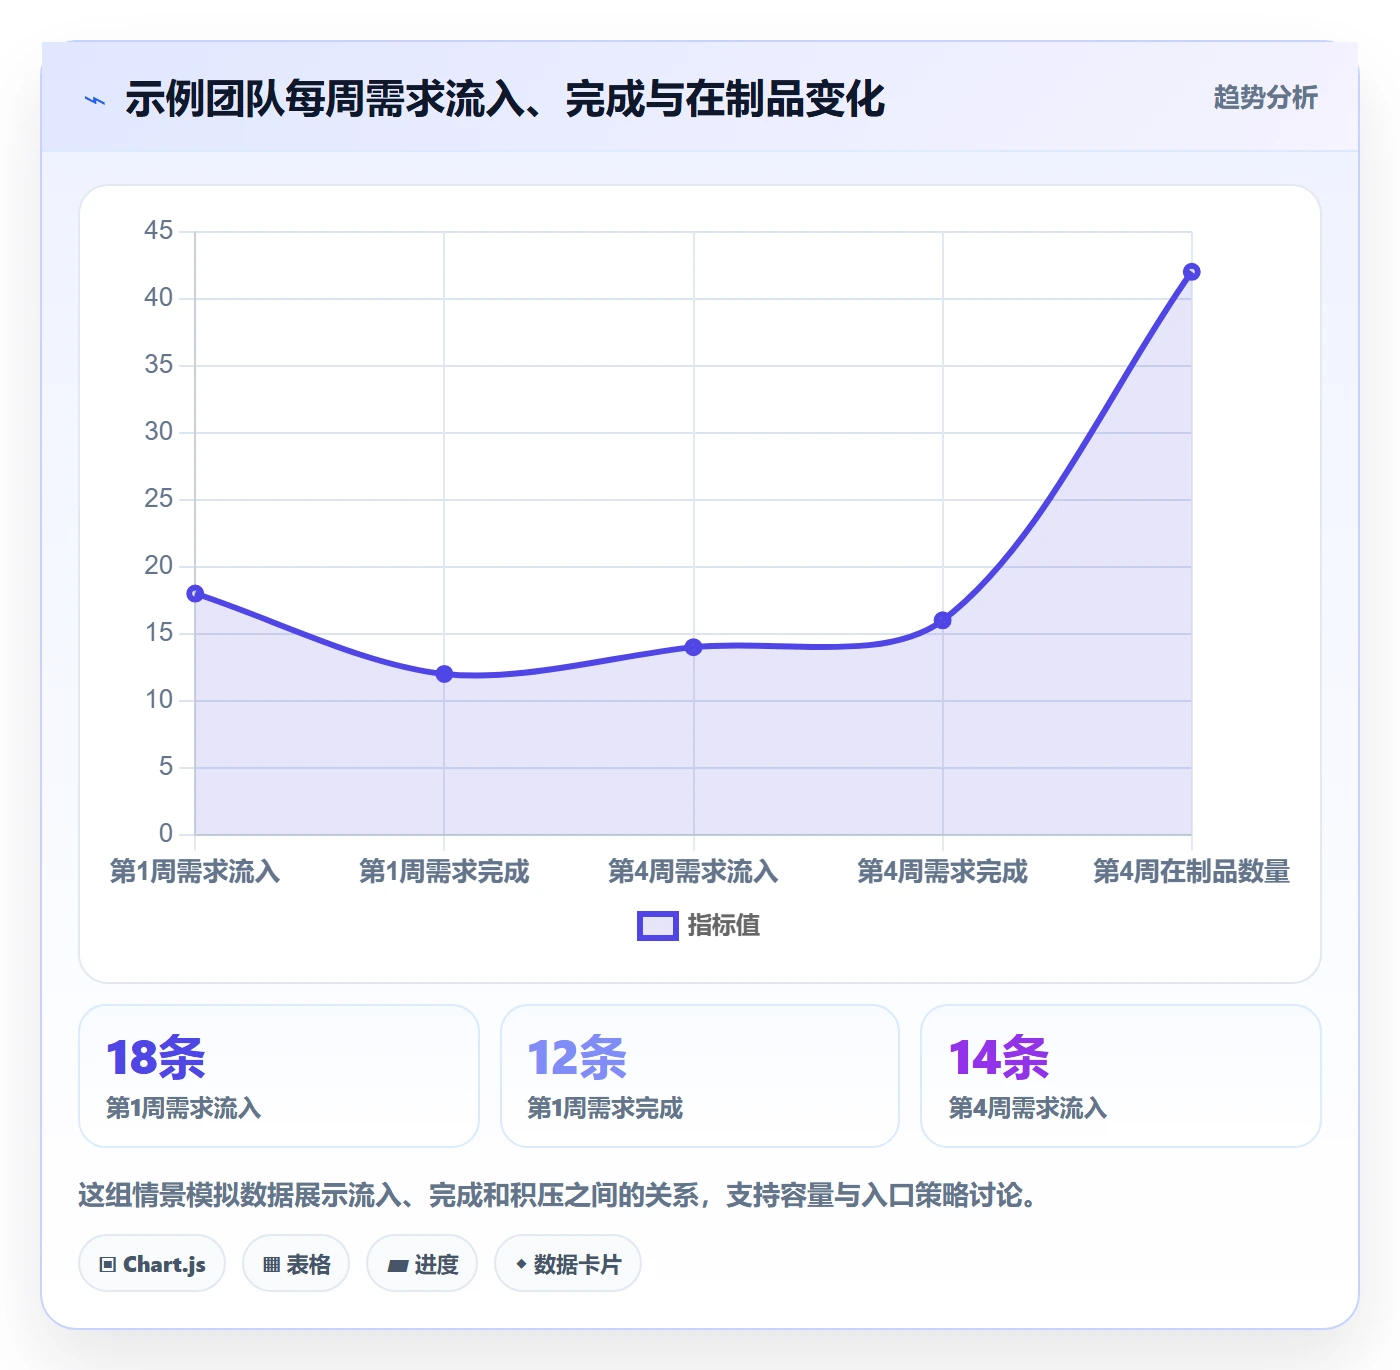Select the 第4周在制品数量 data point at 42
Screen dimensions: 1400x1370
coord(1191,272)
